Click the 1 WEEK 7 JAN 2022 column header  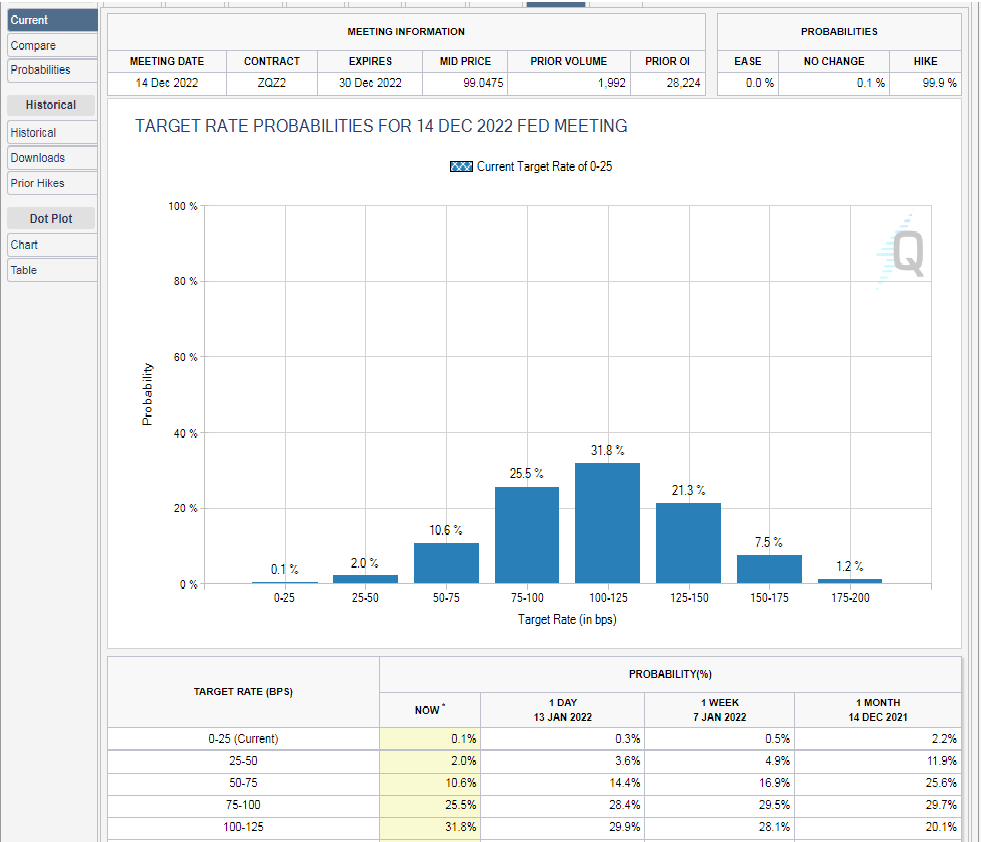coord(719,710)
